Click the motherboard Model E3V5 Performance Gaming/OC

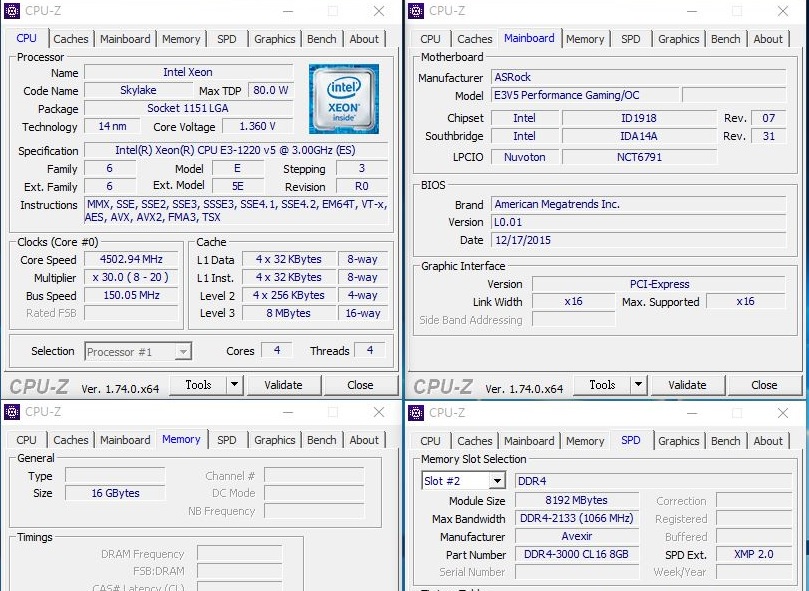point(585,95)
